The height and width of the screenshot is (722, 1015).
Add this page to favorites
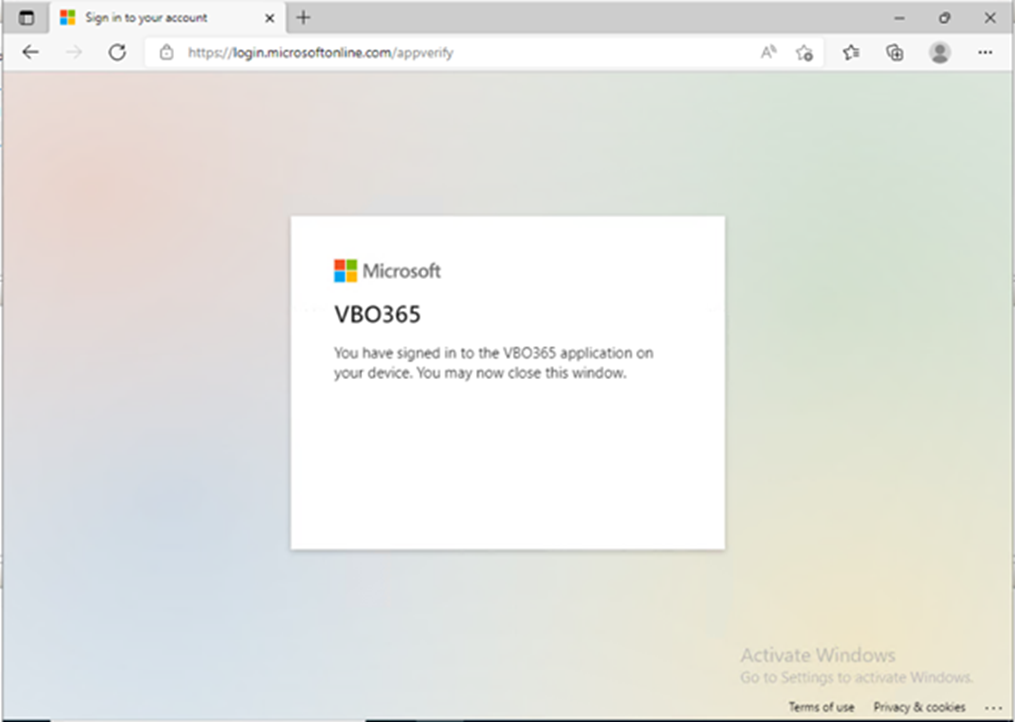(x=805, y=52)
